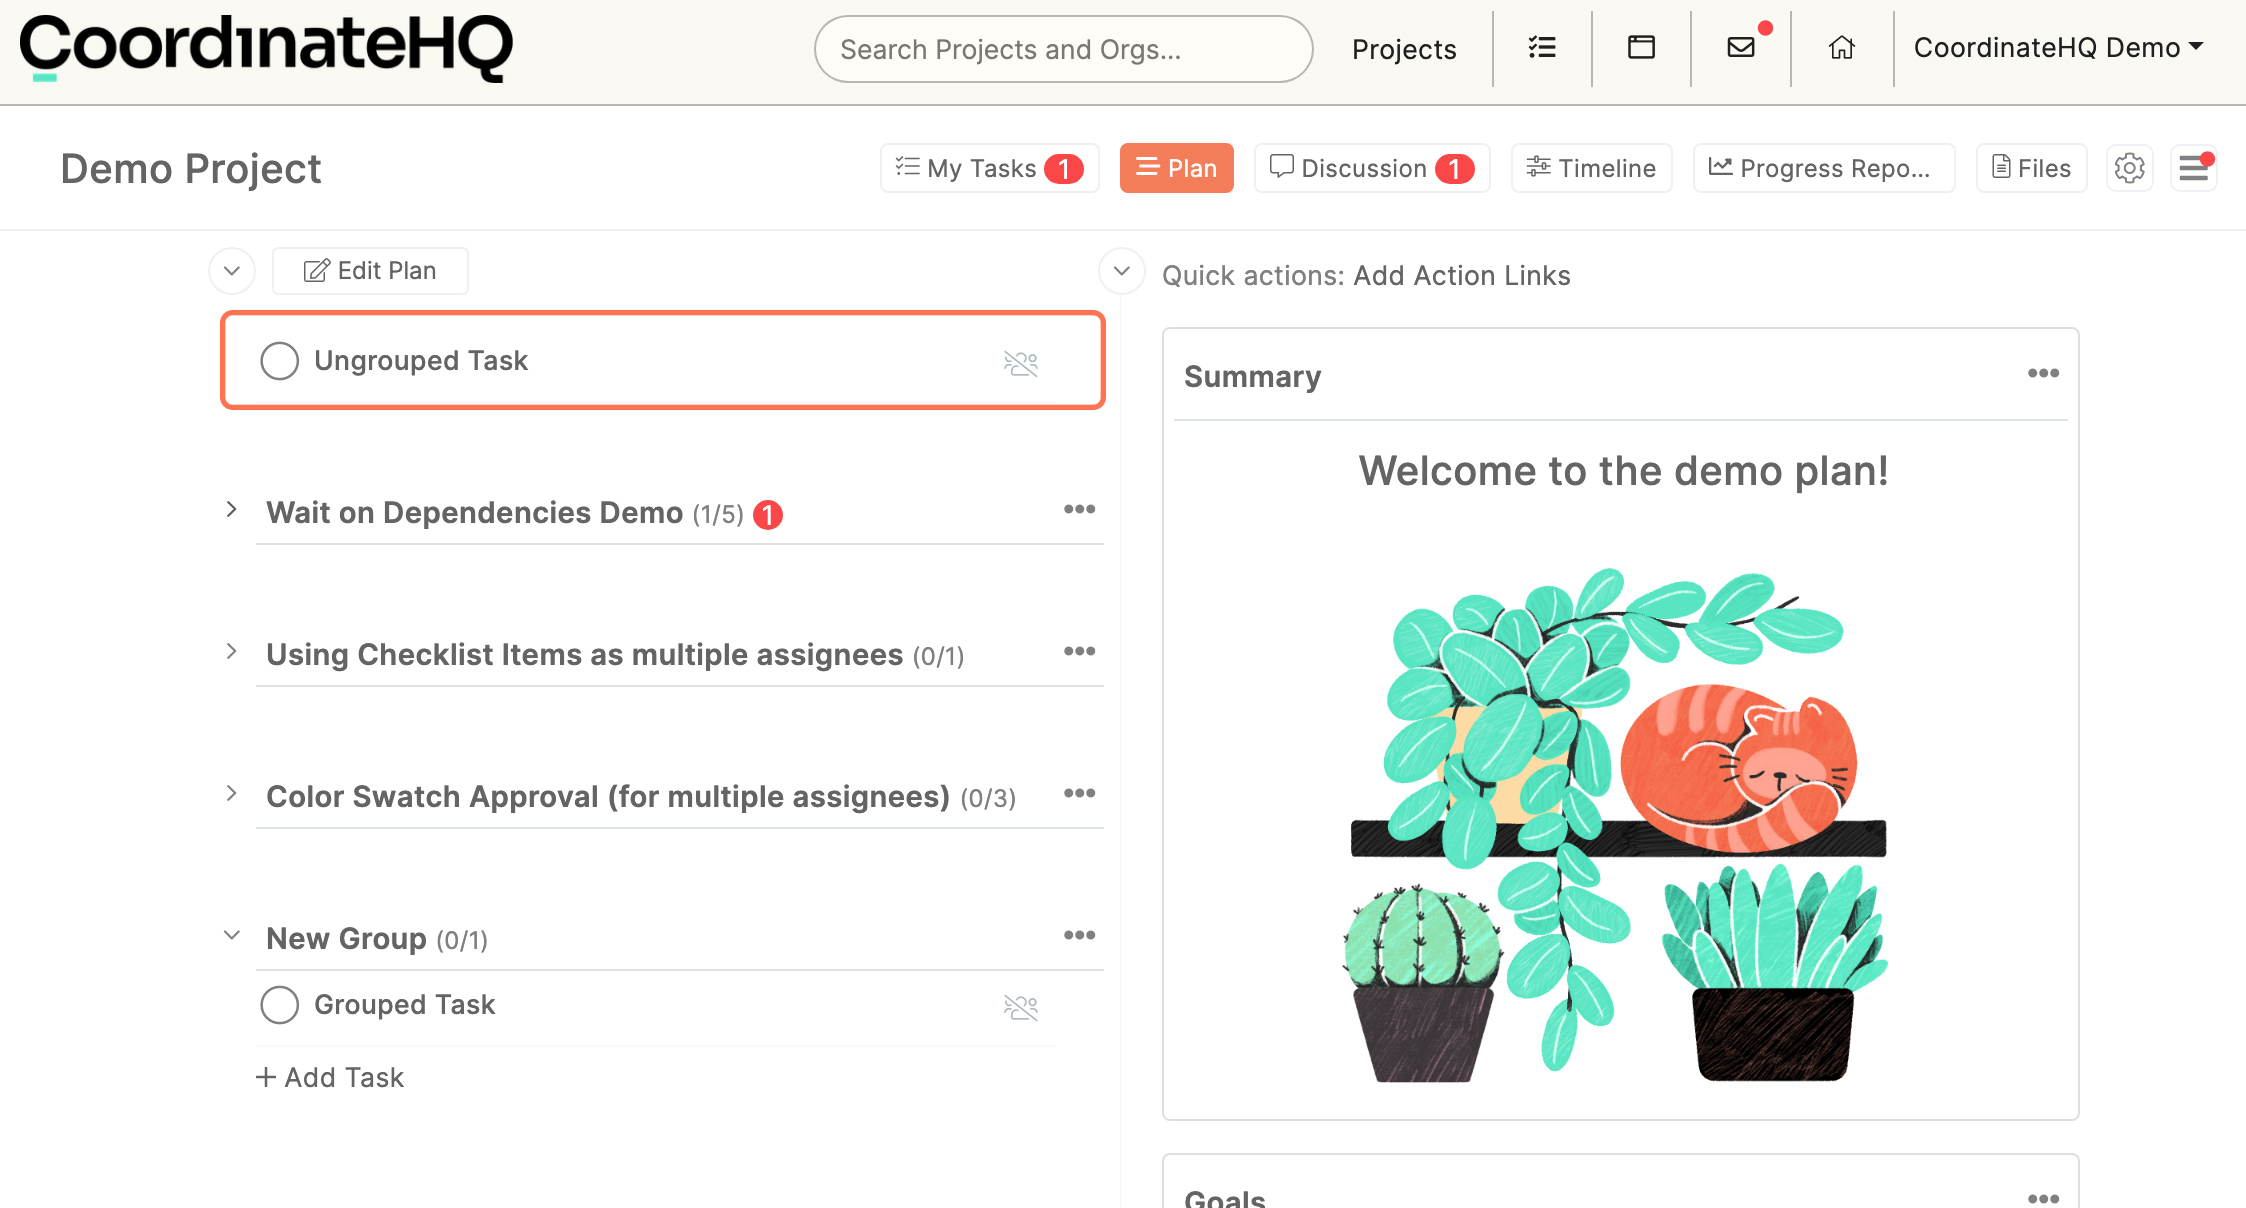
Task: Open Wait on Dependencies Demo group title
Action: tap(474, 513)
